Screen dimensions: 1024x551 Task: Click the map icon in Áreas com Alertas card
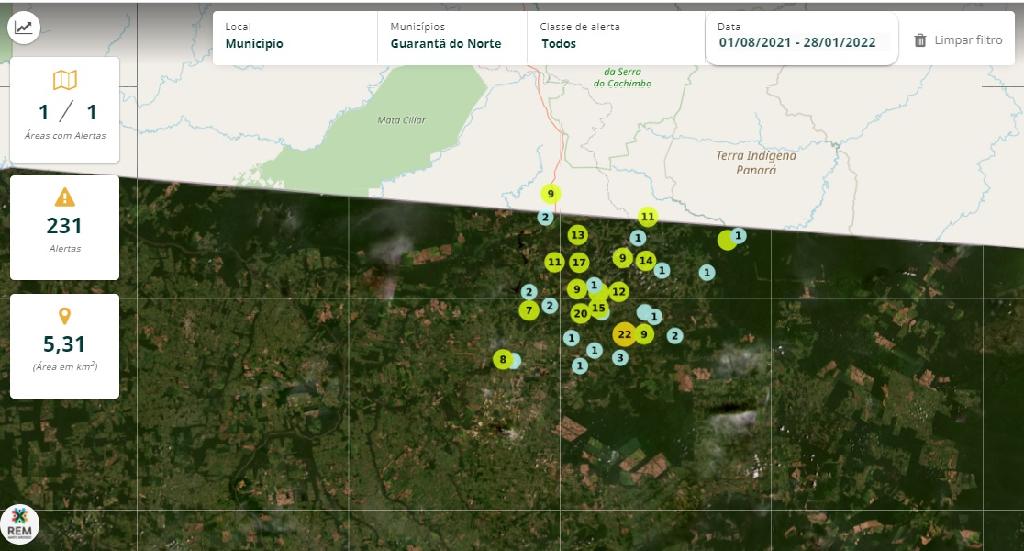point(64,81)
